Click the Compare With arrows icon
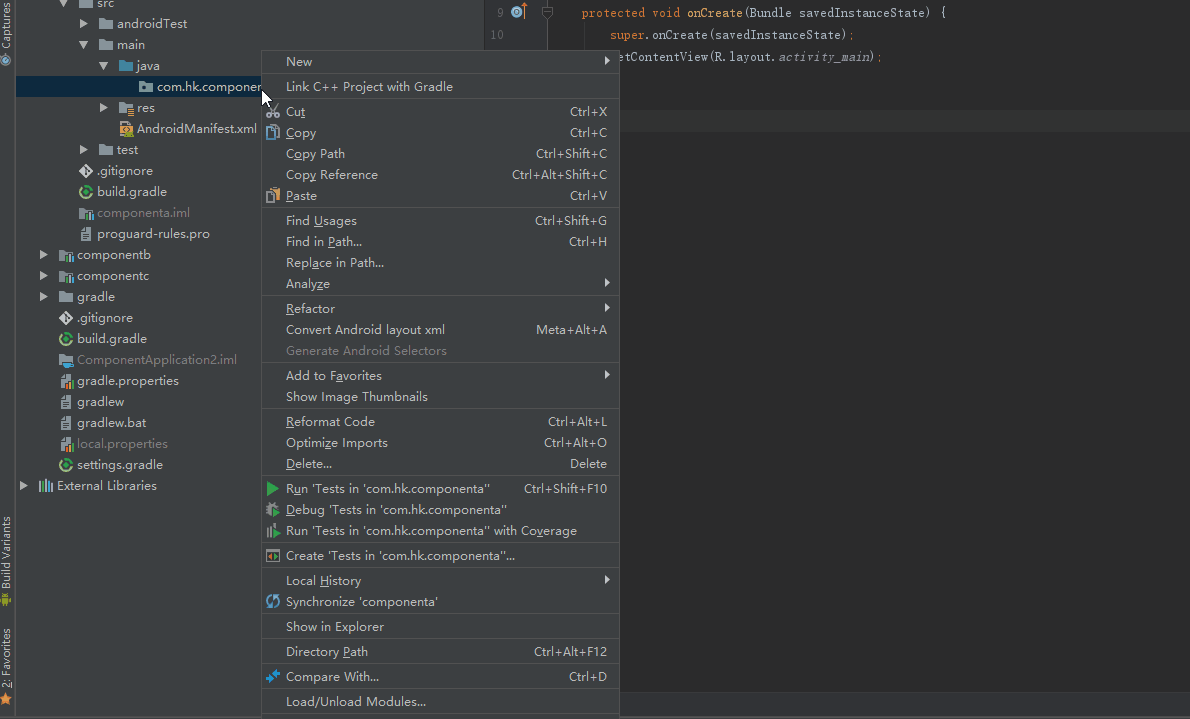Image resolution: width=1190 pixels, height=719 pixels. coord(272,676)
